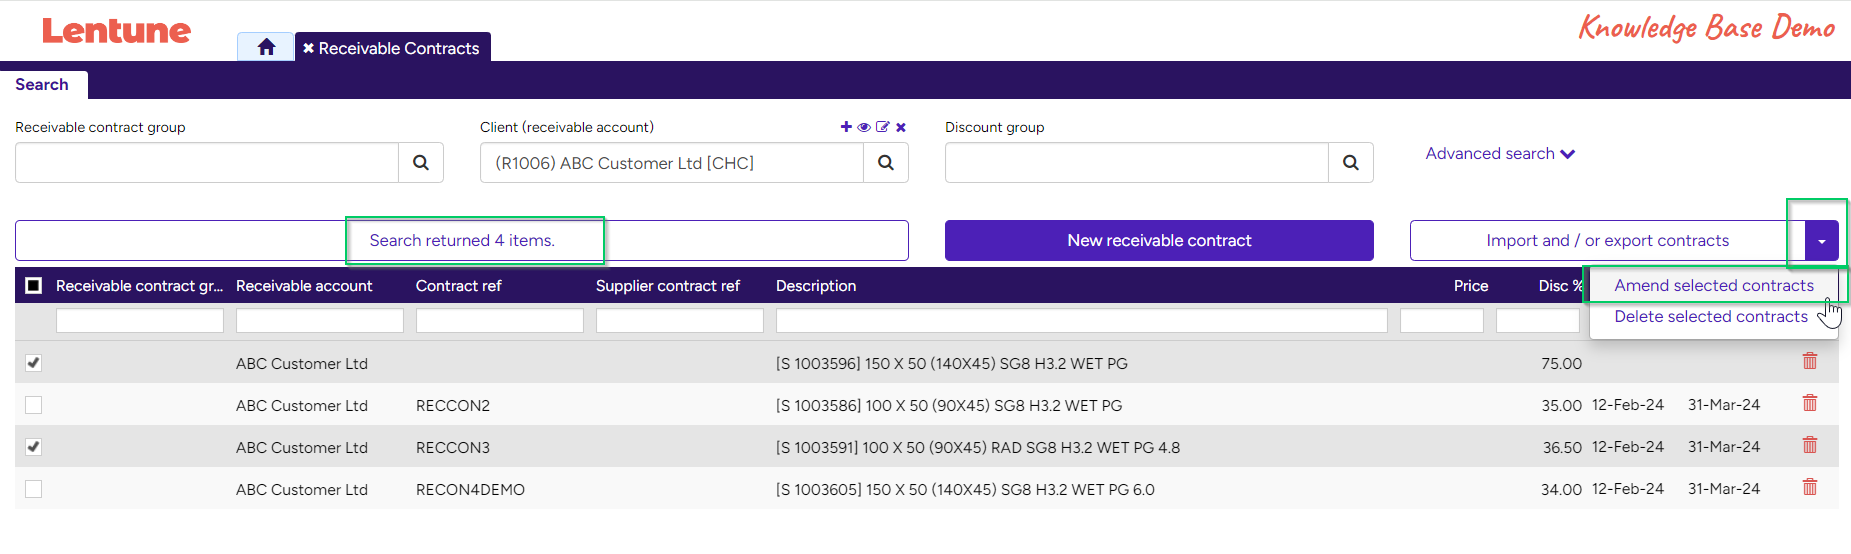This screenshot has height=554, width=1851.
Task: Sort by Receivable contract group header
Action: (139, 286)
